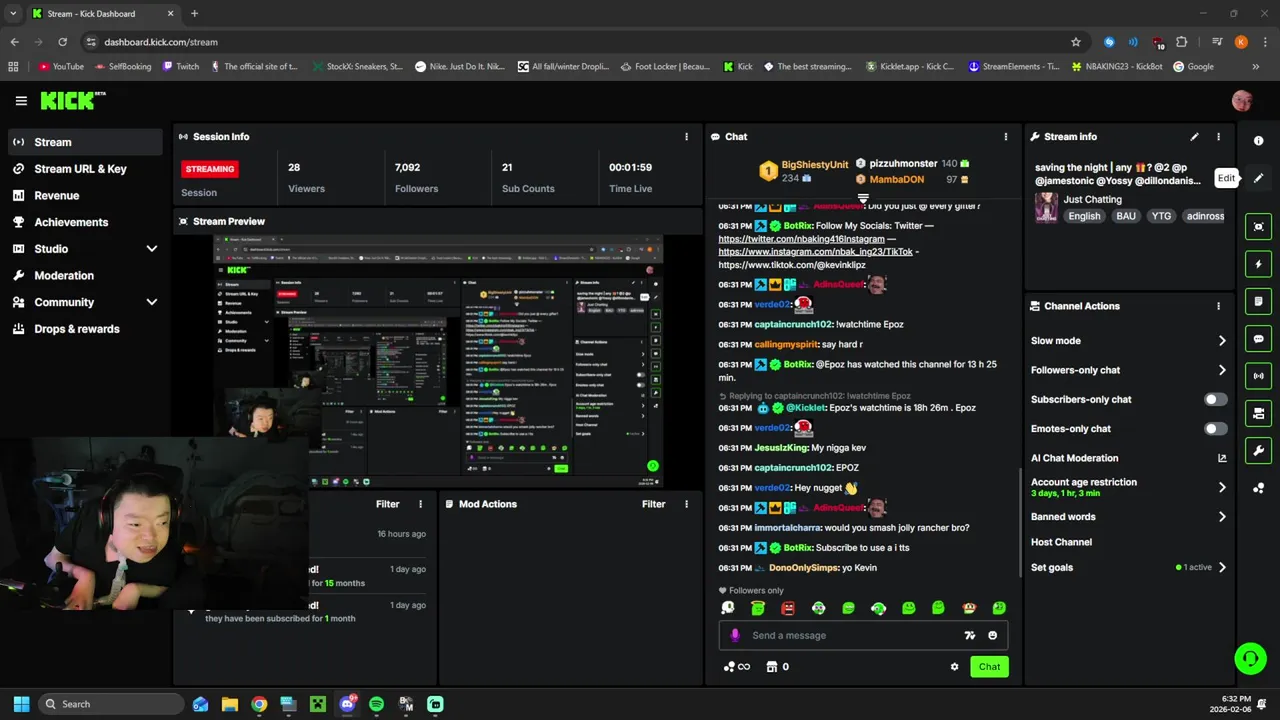Click the pencil icon in Stream info header
The image size is (1280, 720).
pyautogui.click(x=1194, y=137)
